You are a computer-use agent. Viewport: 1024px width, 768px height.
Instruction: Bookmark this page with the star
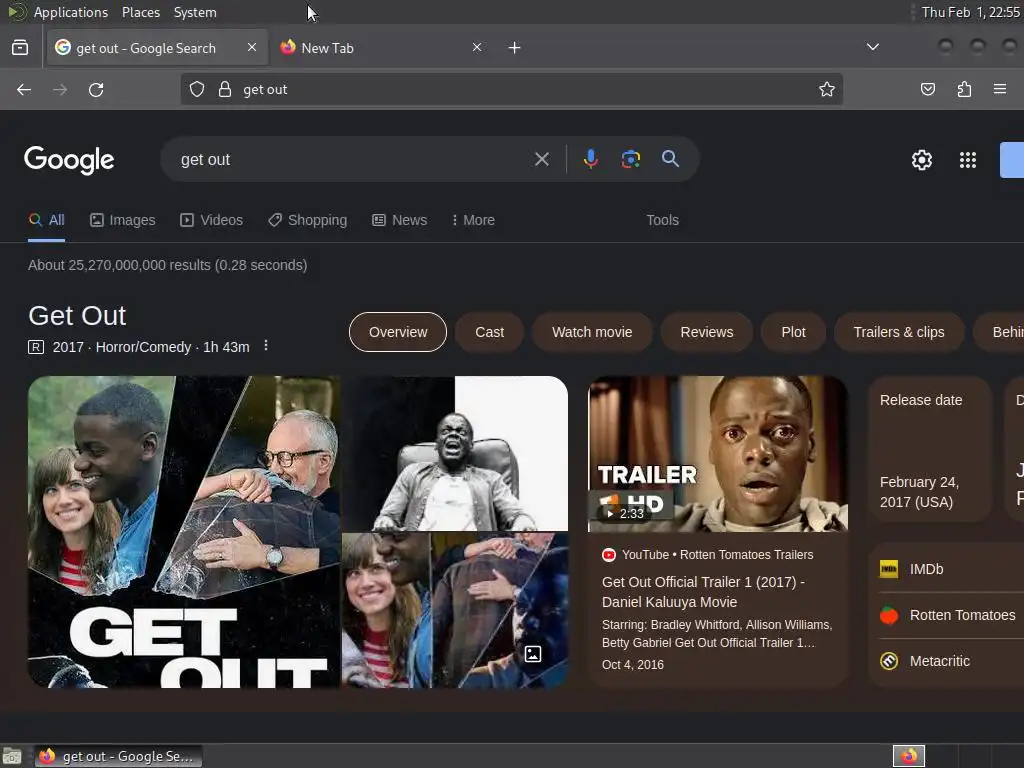(x=827, y=89)
